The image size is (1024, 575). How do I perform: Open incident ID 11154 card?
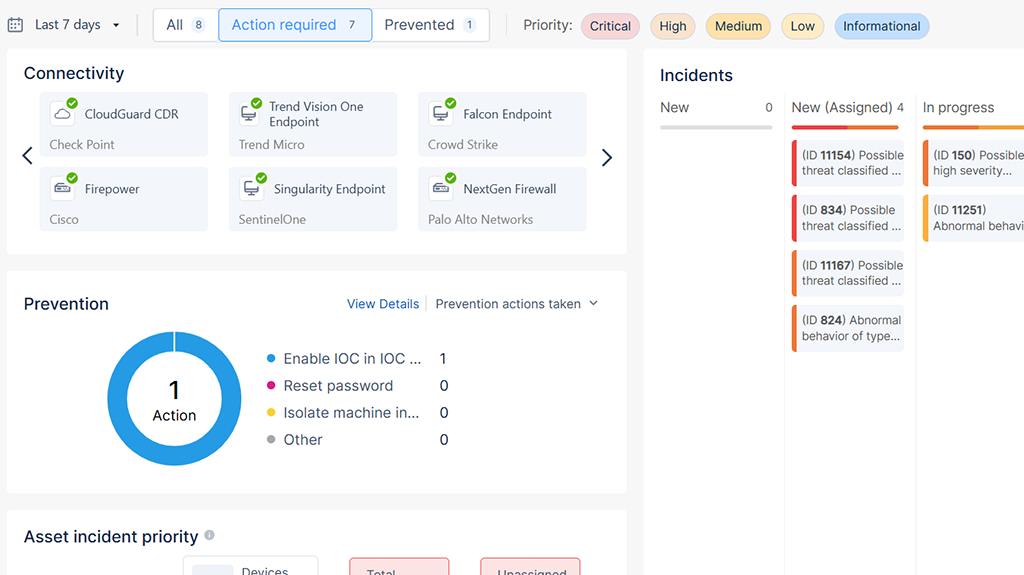(850, 163)
